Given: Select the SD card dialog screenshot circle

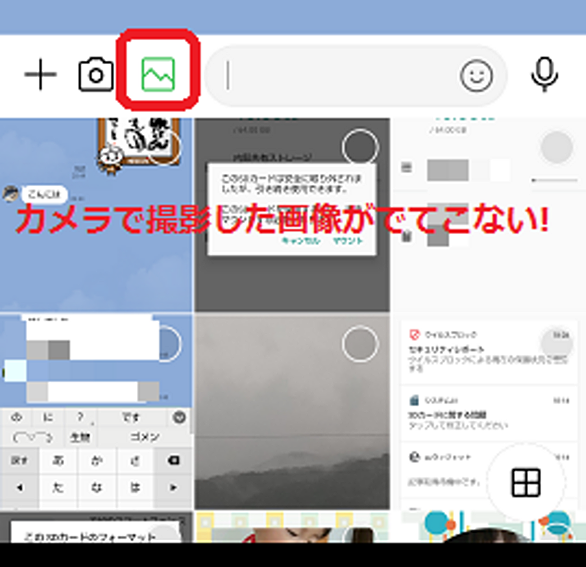Looking at the screenshot, I should coord(360,147).
